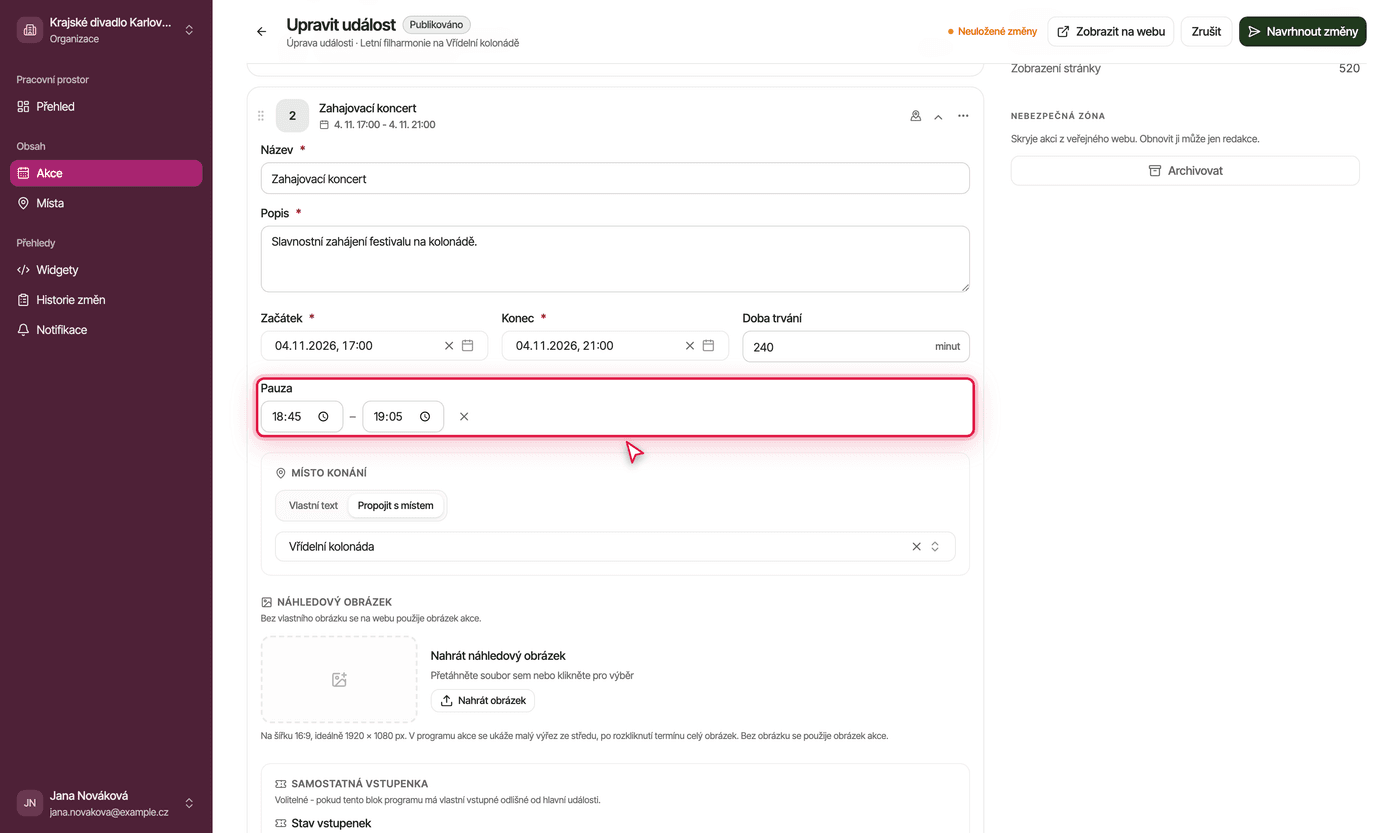This screenshot has height=833, width=1400.
Task: Click the Archivovat button
Action: (x=1185, y=171)
